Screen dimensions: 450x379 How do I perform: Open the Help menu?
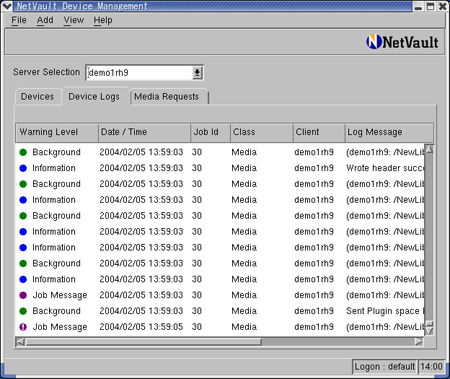click(103, 20)
